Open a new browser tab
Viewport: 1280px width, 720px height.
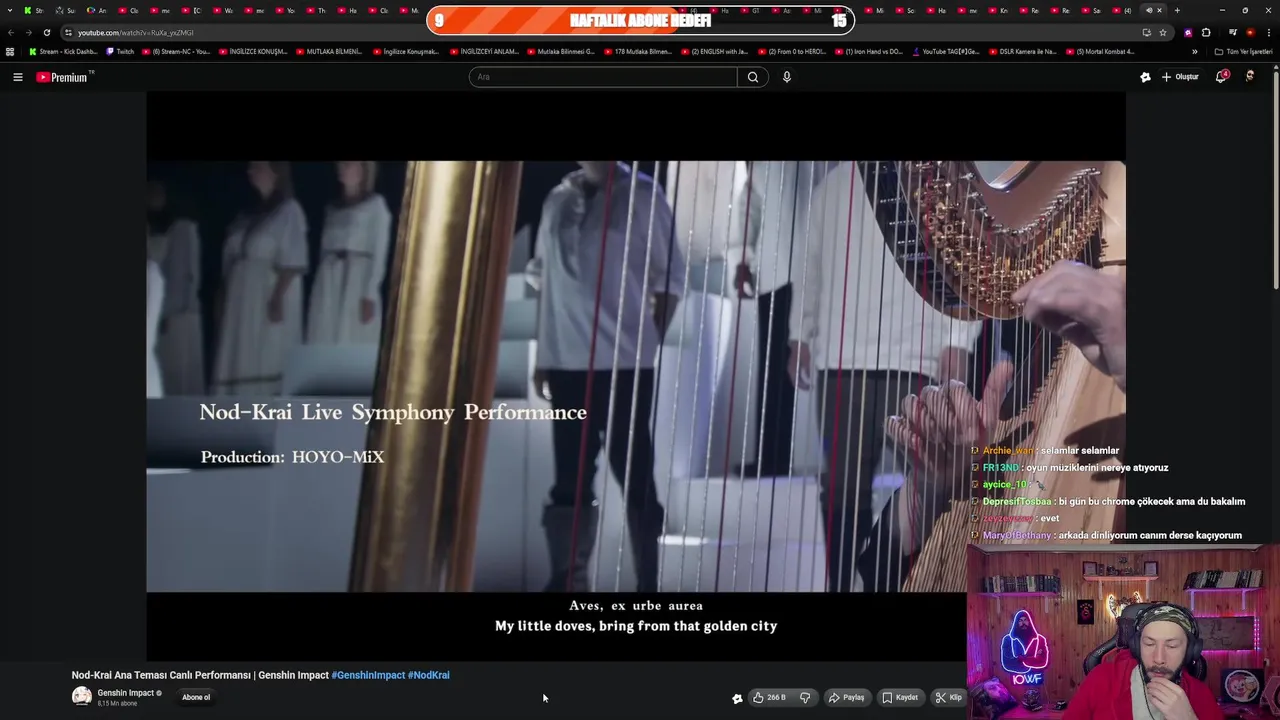[1177, 10]
